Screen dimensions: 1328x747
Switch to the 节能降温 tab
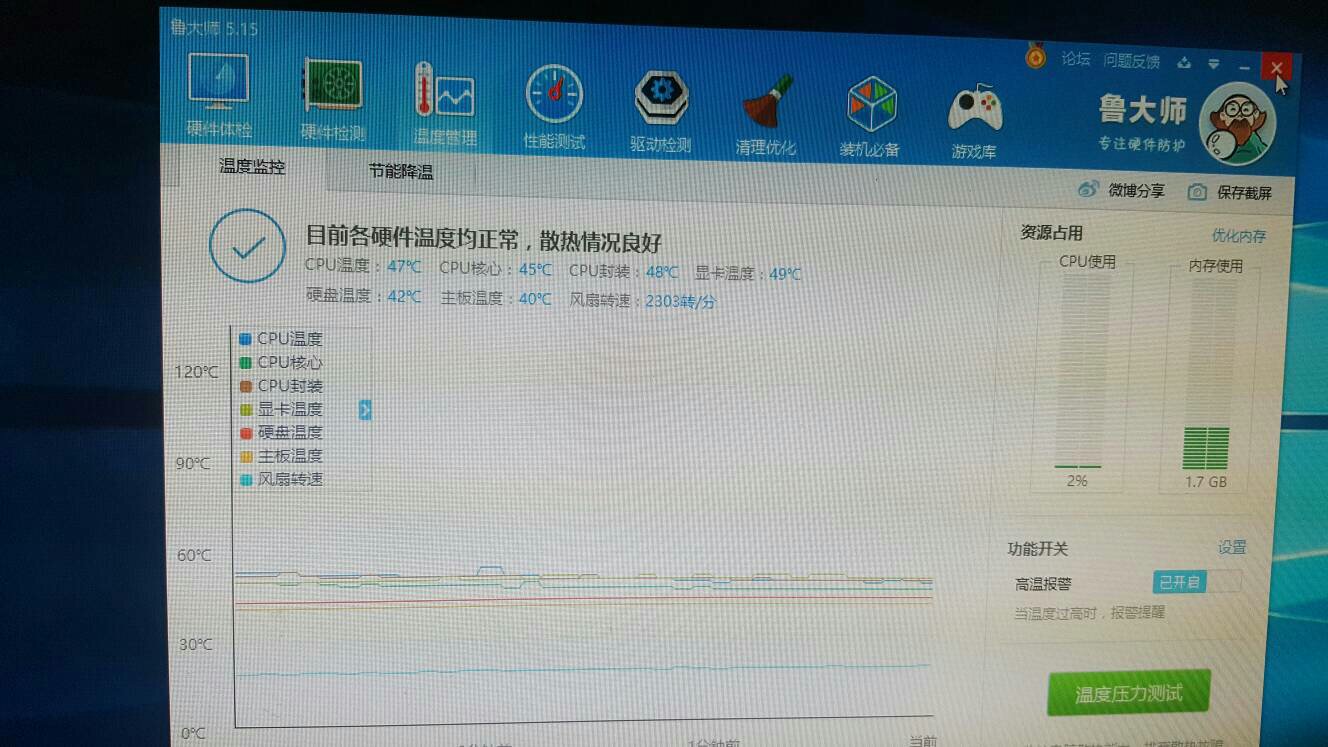click(400, 172)
